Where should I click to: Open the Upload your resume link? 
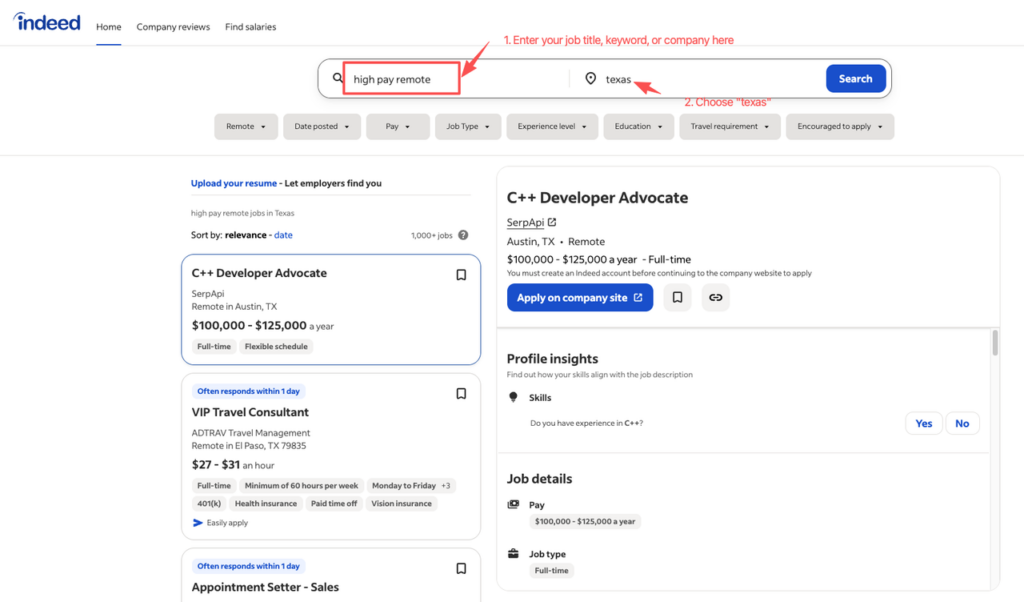pos(232,183)
